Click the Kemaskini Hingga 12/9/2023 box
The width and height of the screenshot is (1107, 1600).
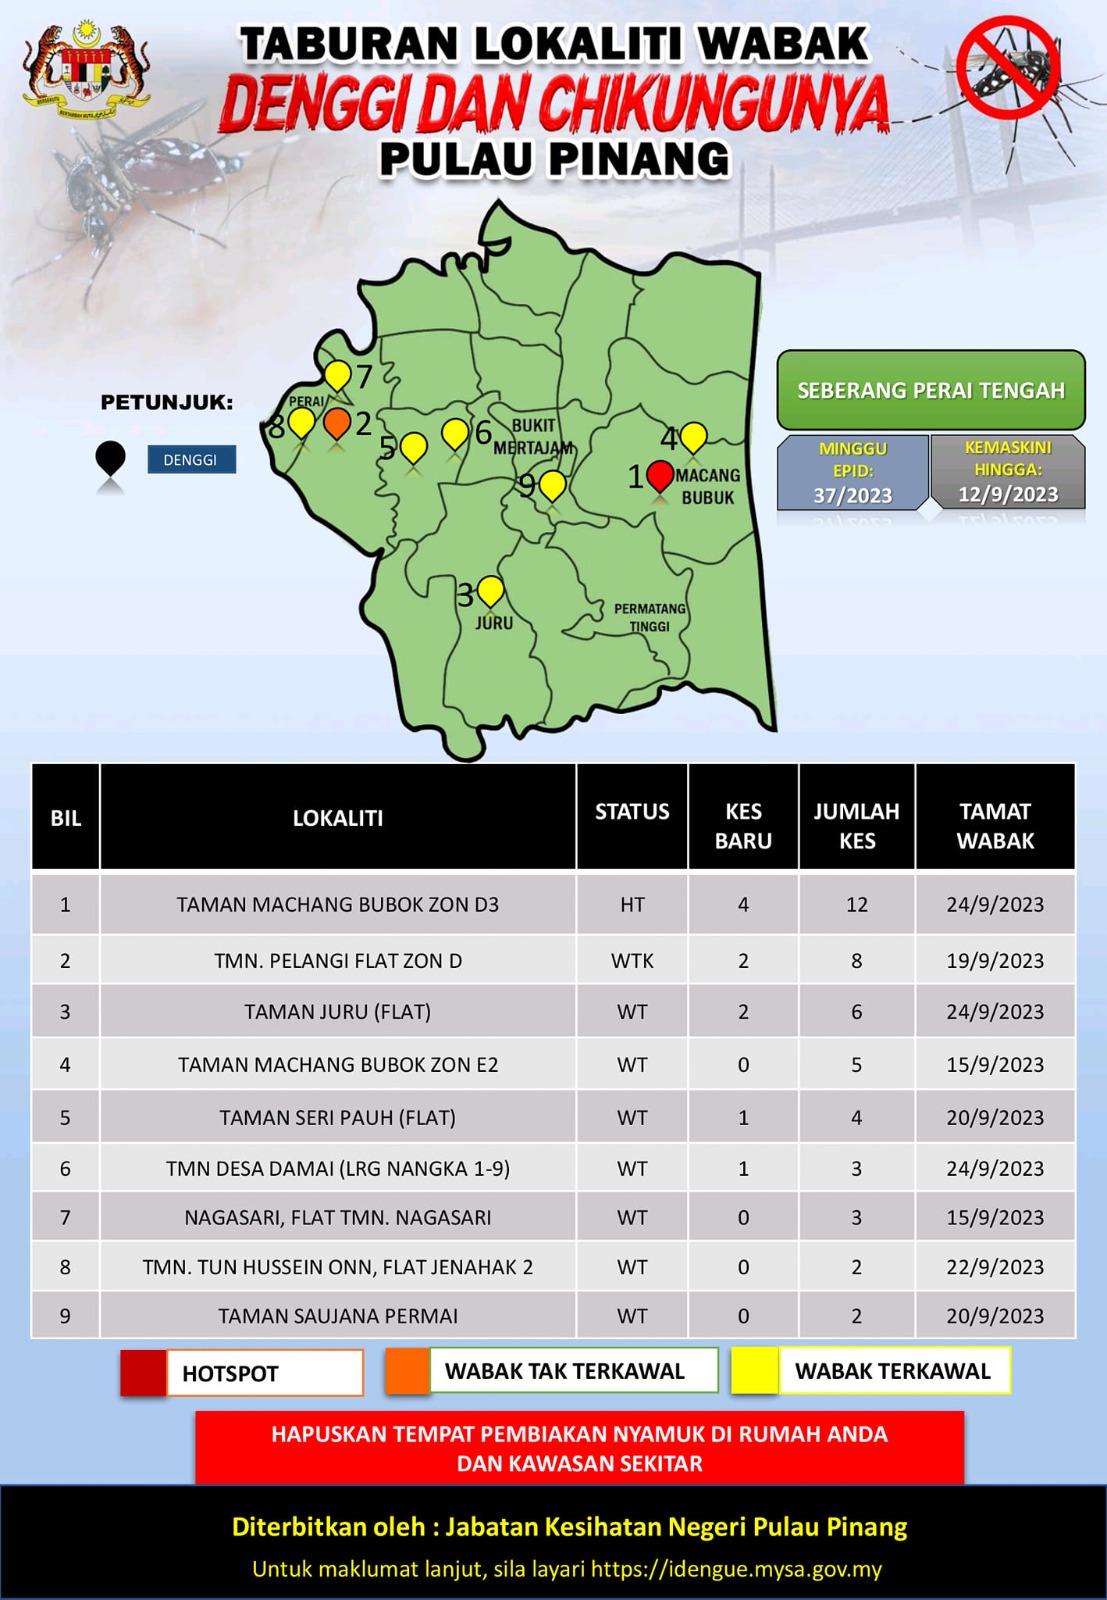click(x=1008, y=472)
